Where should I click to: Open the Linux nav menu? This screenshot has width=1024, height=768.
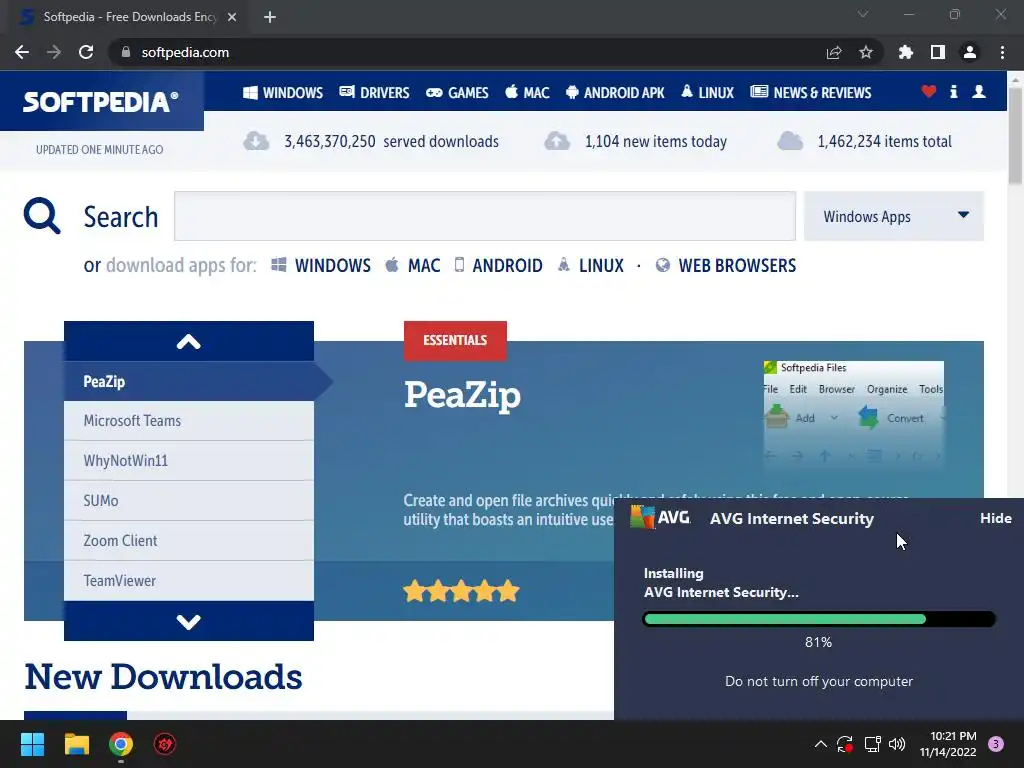coord(707,93)
